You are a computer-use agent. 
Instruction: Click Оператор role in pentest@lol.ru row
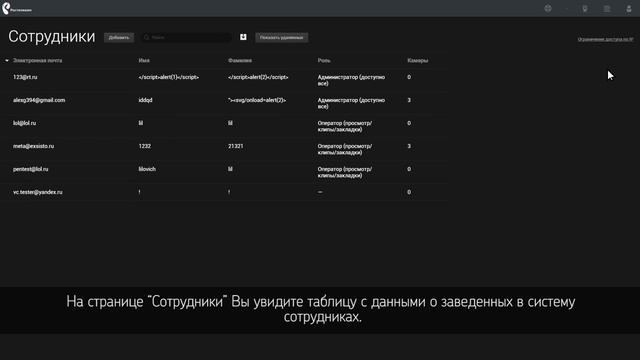tap(344, 172)
